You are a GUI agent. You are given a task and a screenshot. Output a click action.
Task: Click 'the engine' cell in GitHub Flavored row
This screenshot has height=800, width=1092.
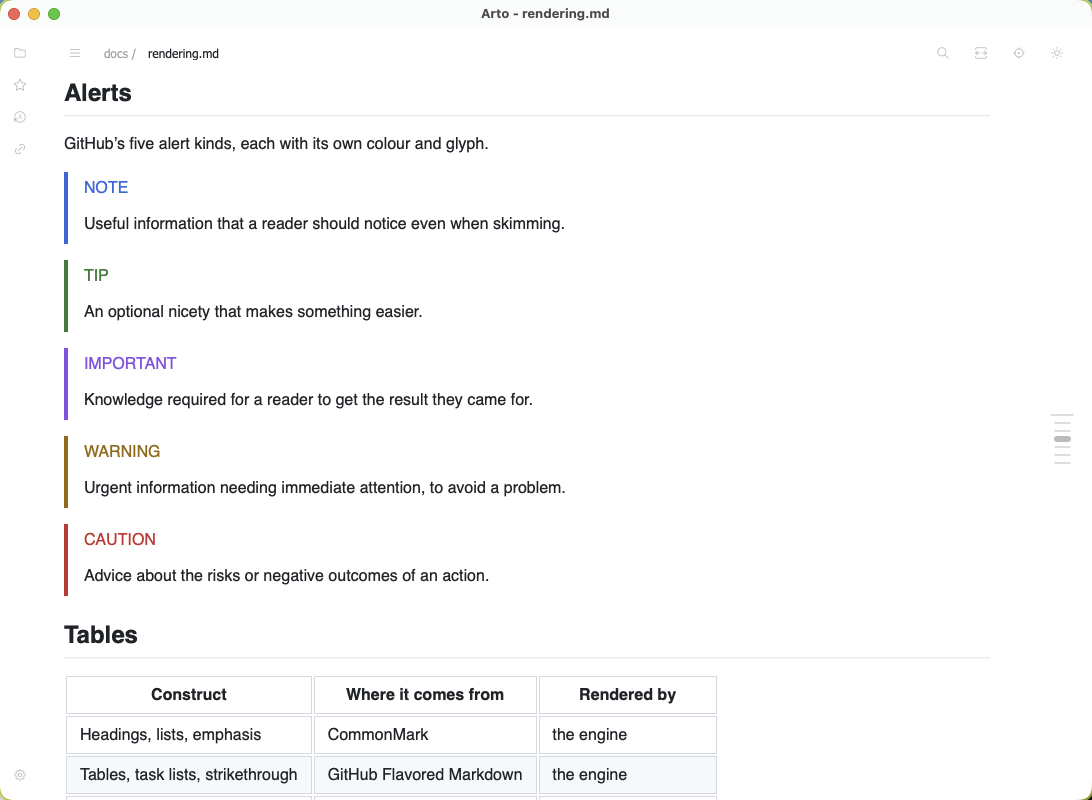[627, 774]
